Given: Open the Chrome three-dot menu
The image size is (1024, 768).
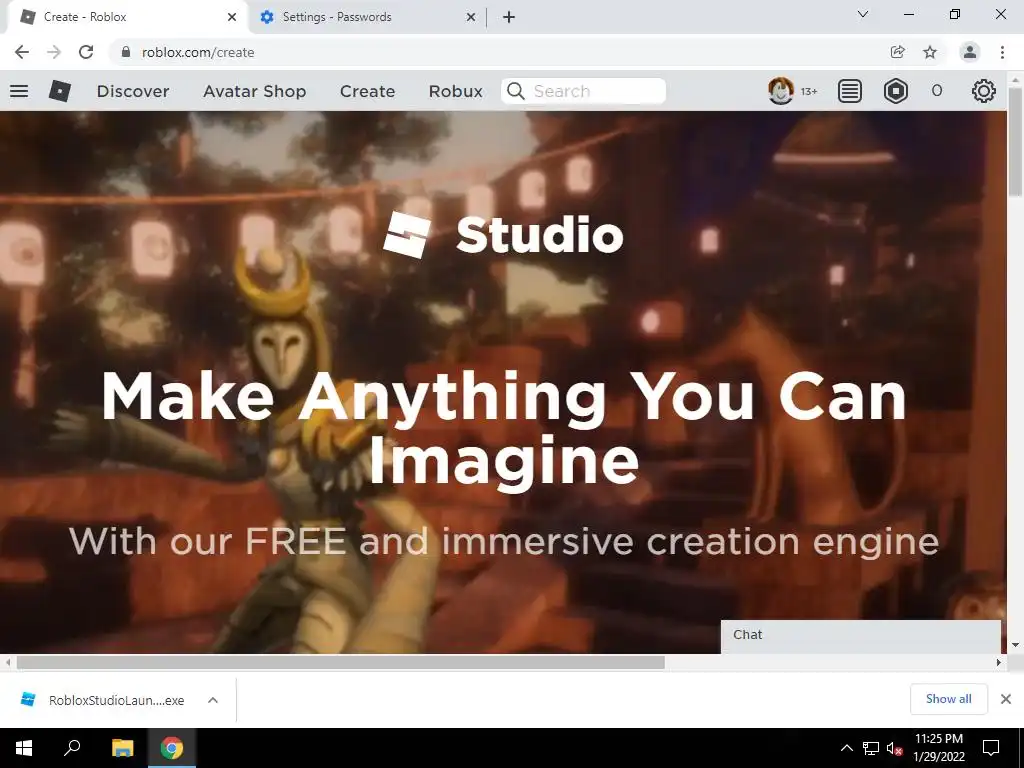Looking at the screenshot, I should pos(1002,52).
